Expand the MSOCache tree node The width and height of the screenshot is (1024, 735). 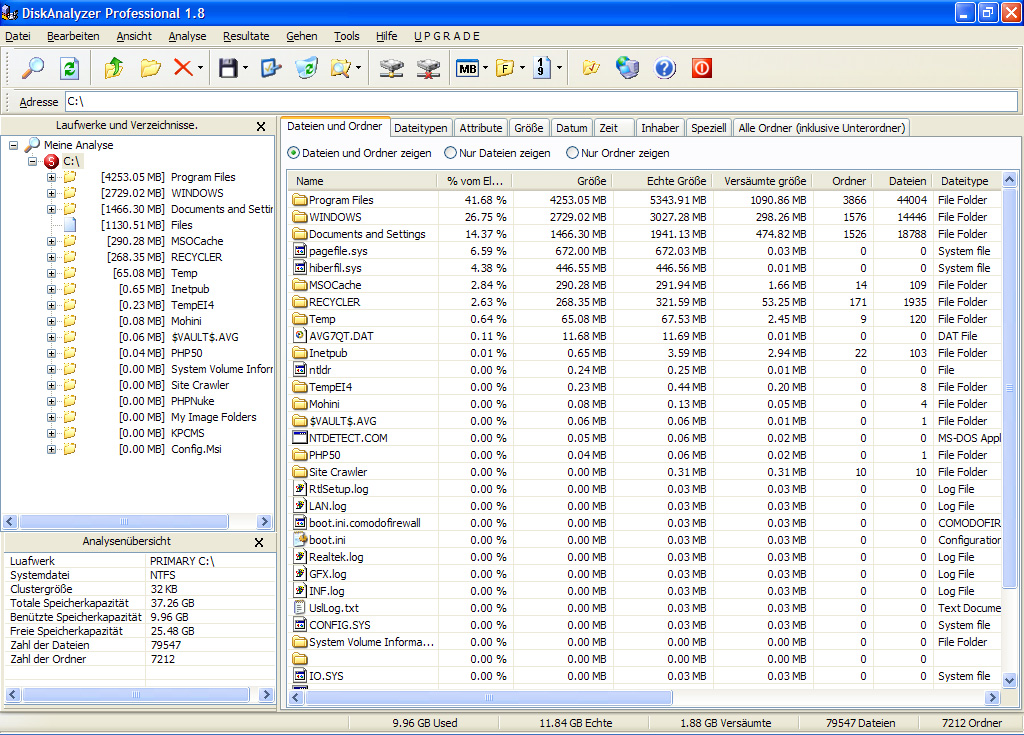coord(51,241)
